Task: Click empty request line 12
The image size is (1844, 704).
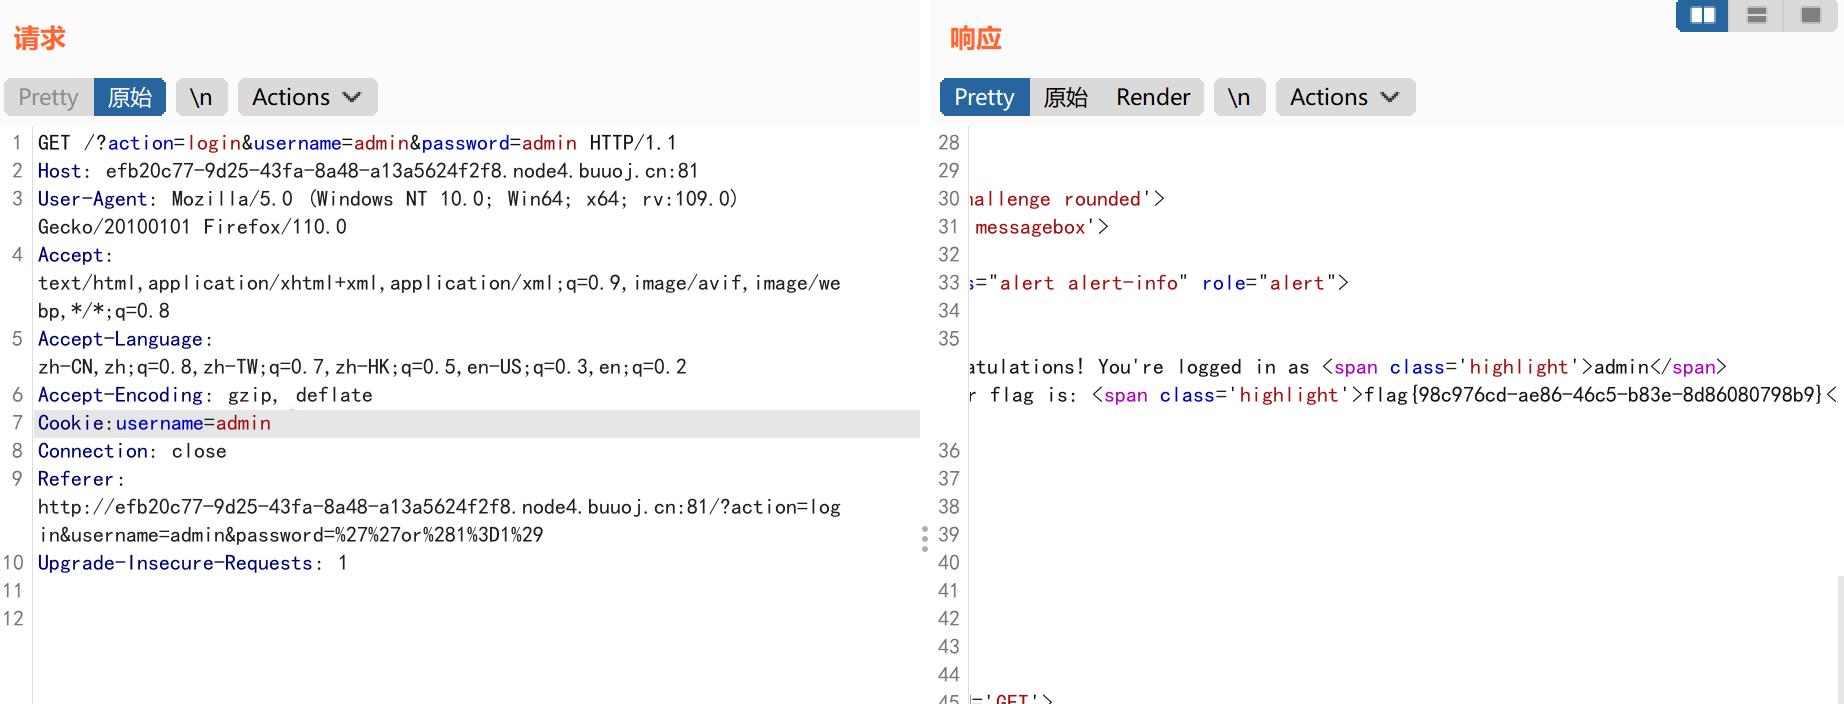Action: tap(476, 619)
